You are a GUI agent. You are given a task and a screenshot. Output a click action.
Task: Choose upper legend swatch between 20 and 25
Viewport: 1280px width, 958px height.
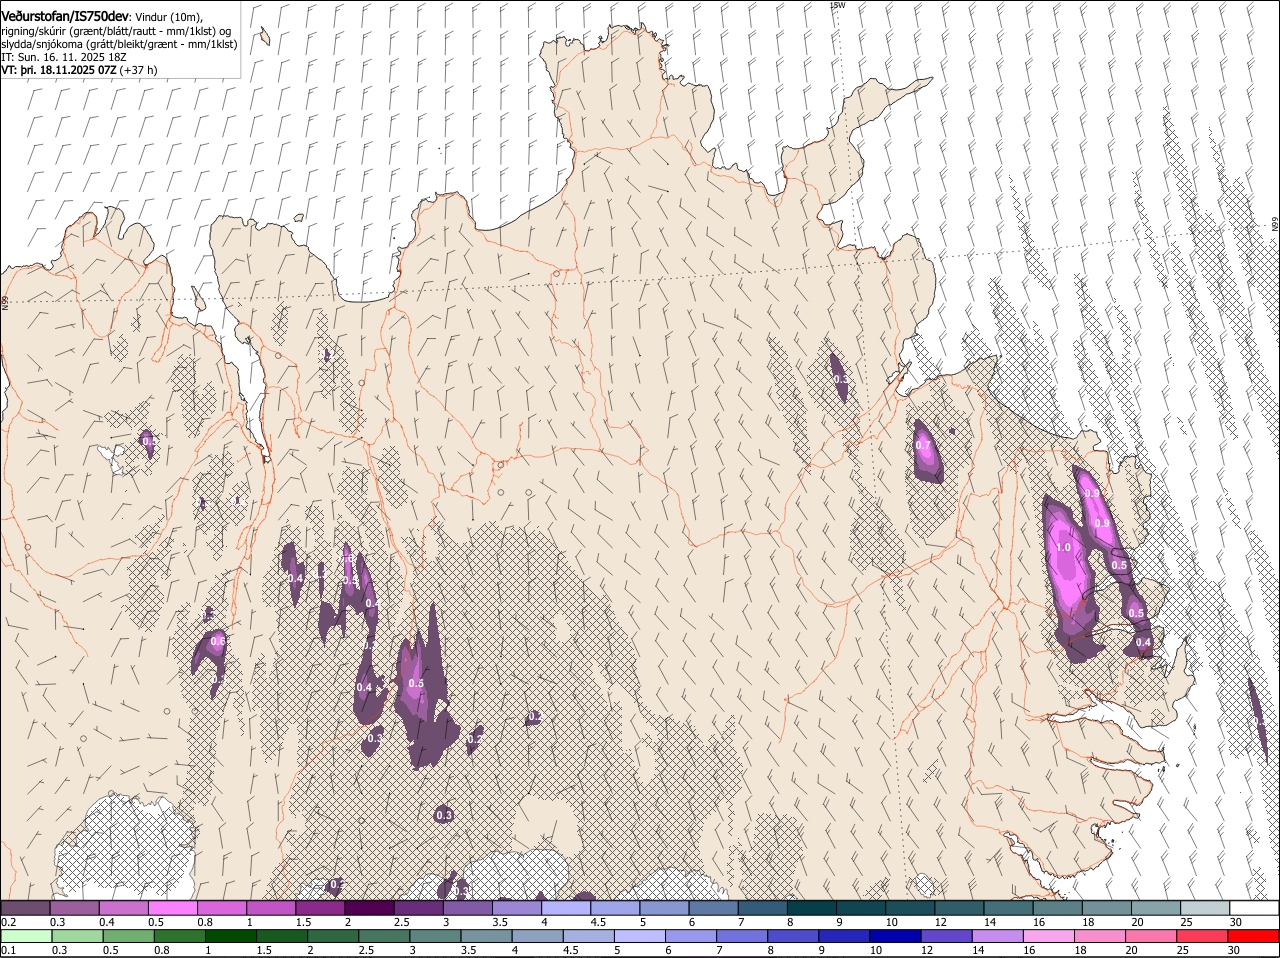tap(1155, 908)
